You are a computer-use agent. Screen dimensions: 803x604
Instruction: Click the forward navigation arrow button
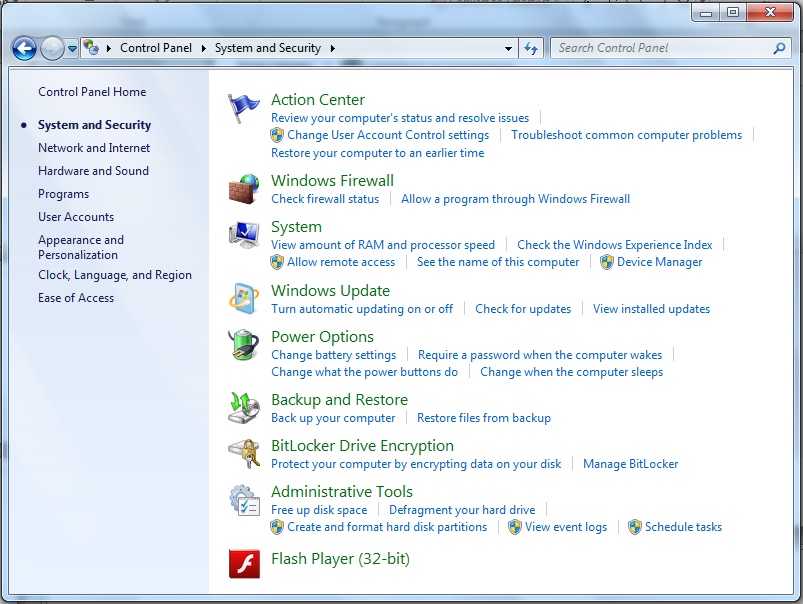[x=52, y=49]
